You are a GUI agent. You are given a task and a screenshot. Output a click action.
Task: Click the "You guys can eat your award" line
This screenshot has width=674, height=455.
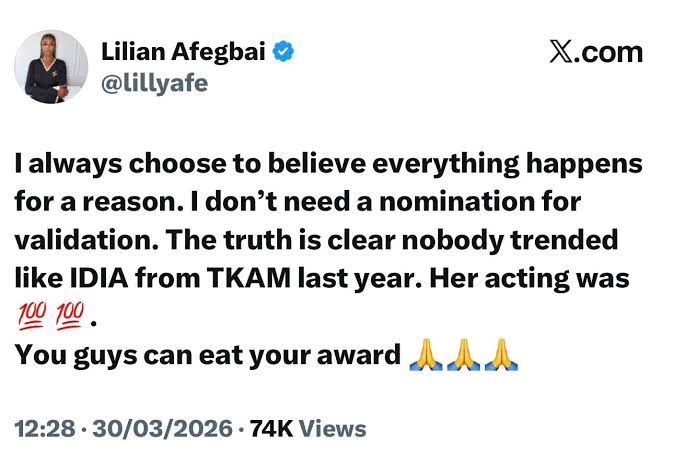[207, 356]
